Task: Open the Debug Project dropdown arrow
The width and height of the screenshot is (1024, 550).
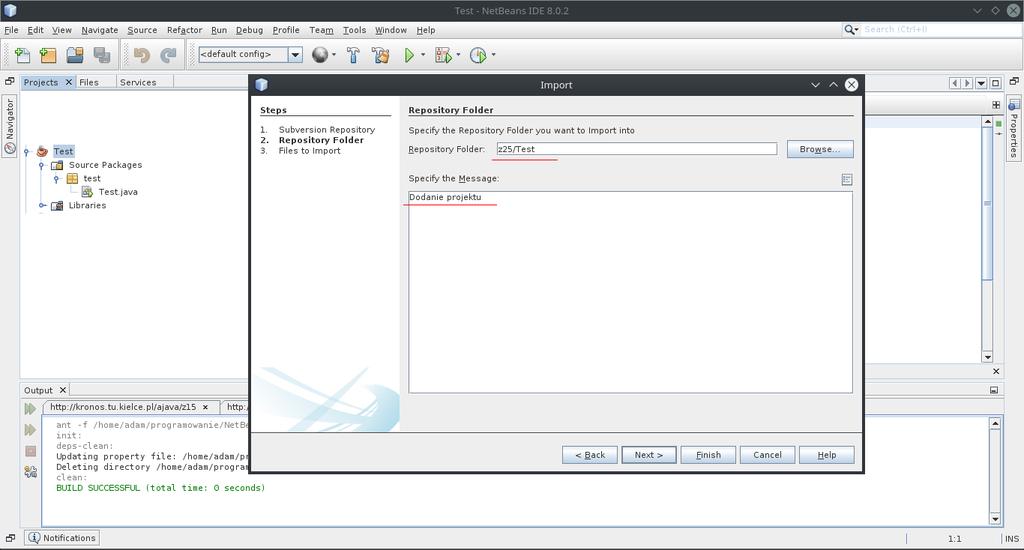Action: (458, 55)
